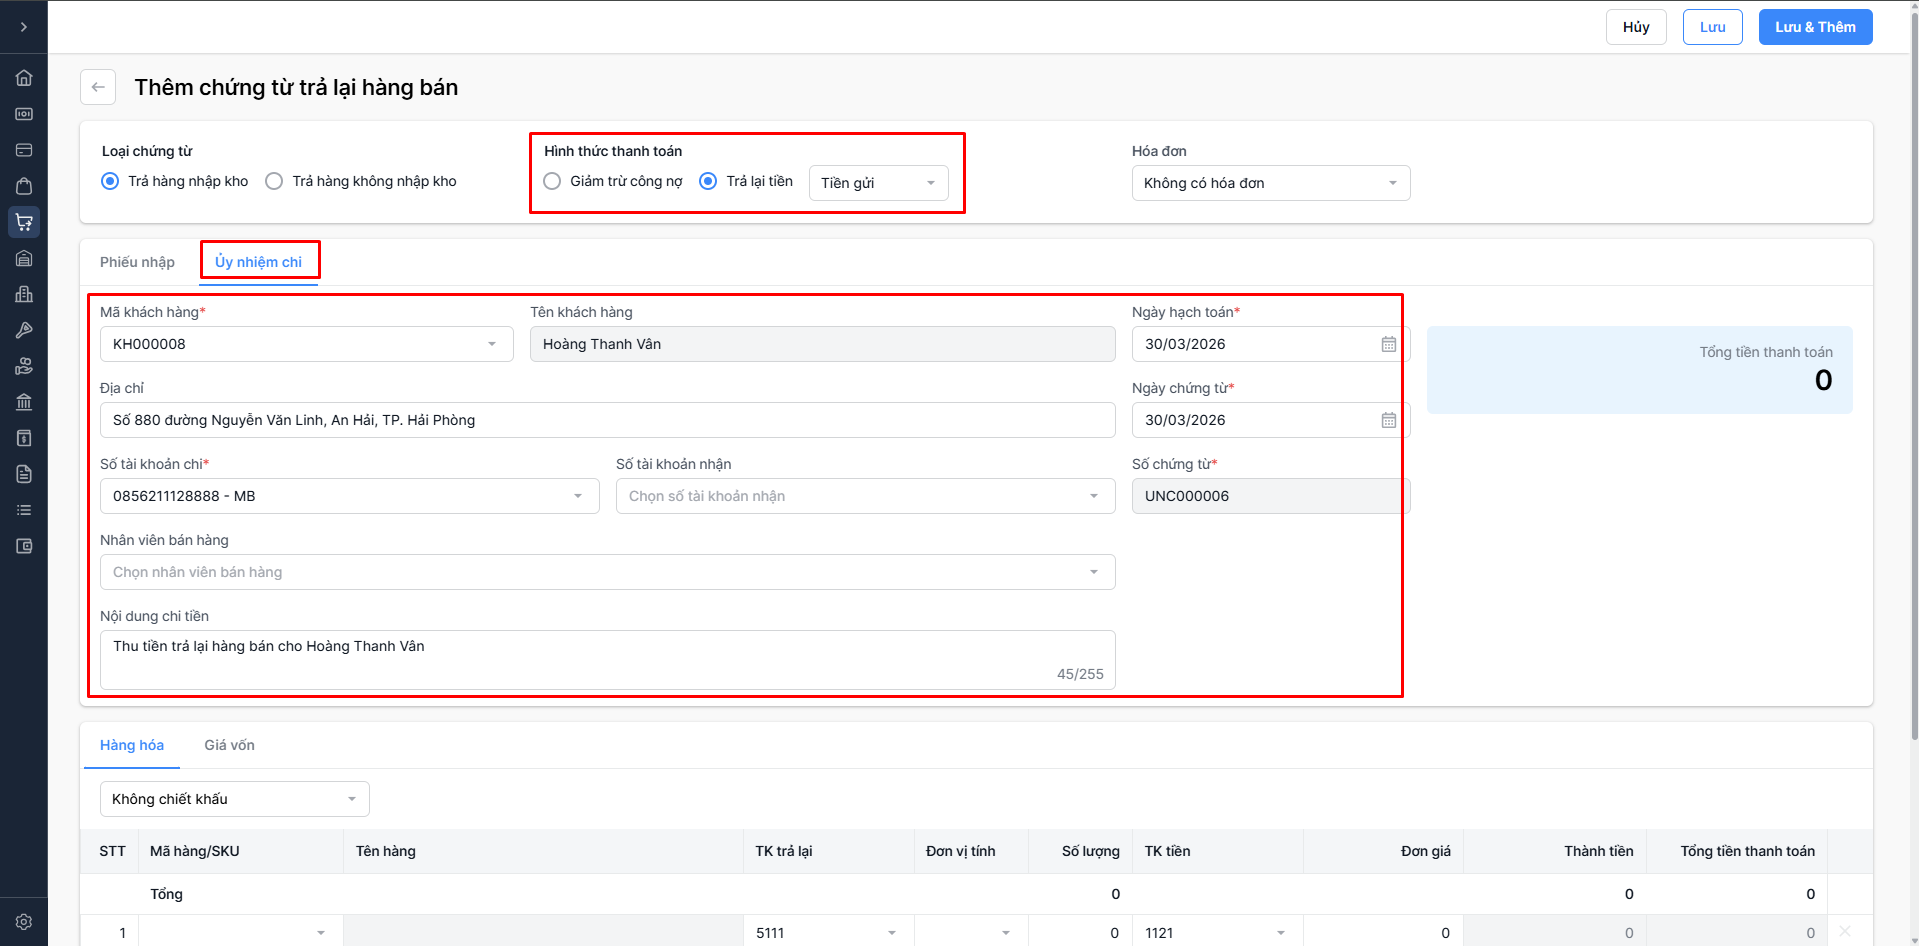Open the Tiền gửi payment method dropdown

pos(878,183)
